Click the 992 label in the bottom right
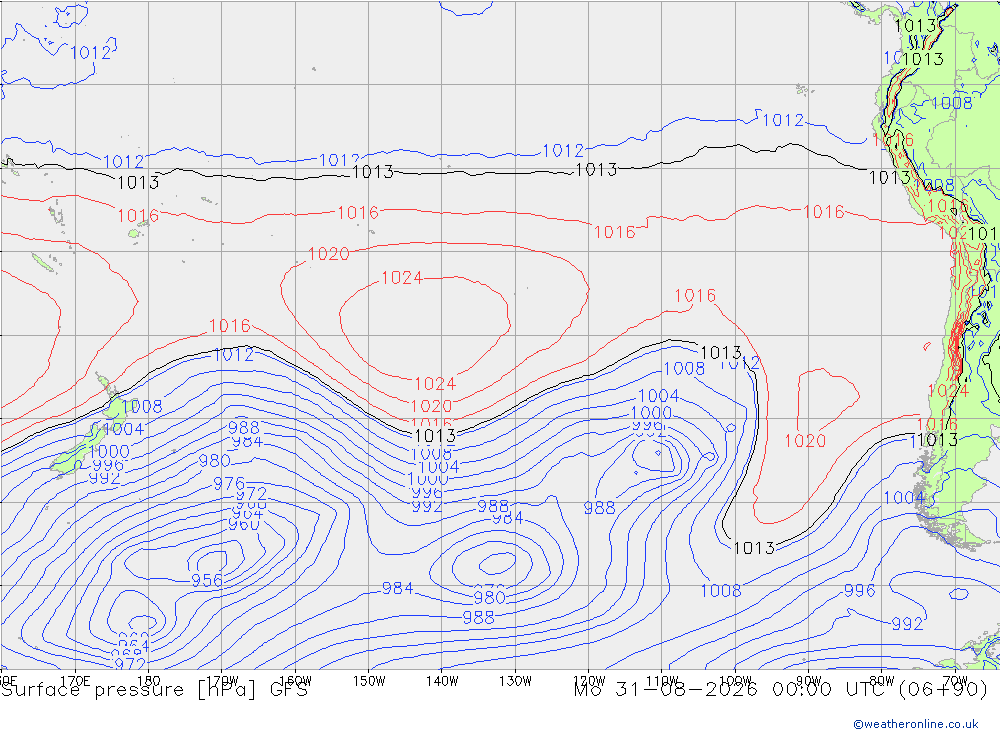 pos(907,623)
